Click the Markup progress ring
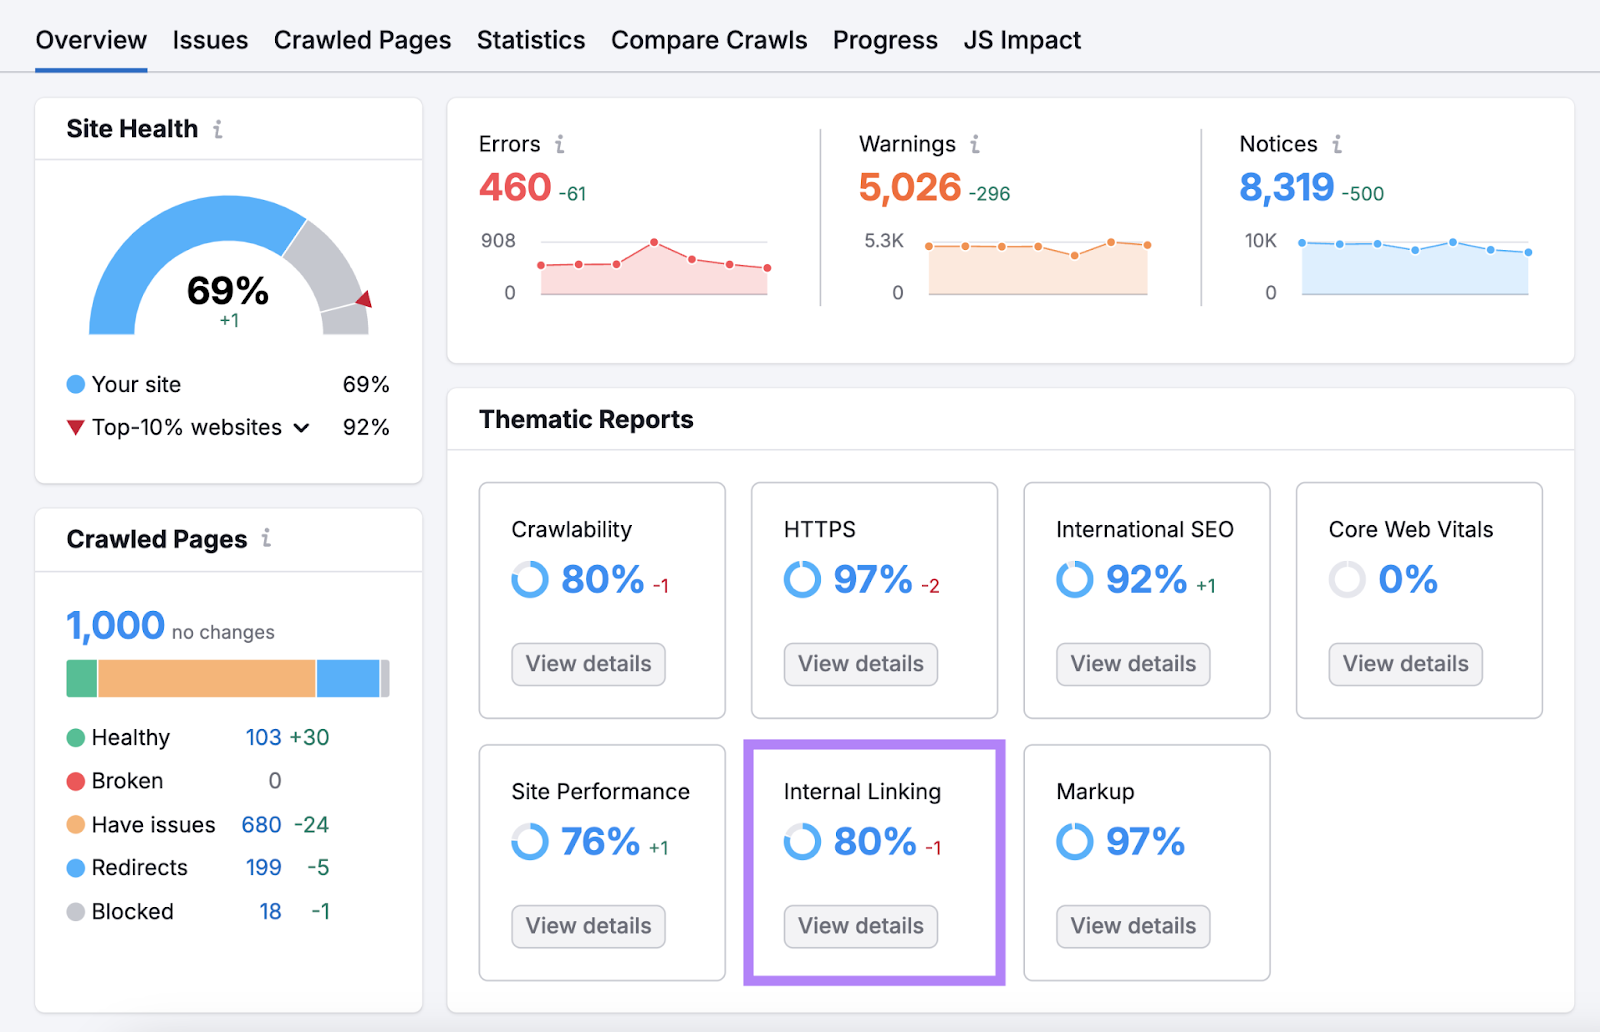 pyautogui.click(x=1073, y=842)
